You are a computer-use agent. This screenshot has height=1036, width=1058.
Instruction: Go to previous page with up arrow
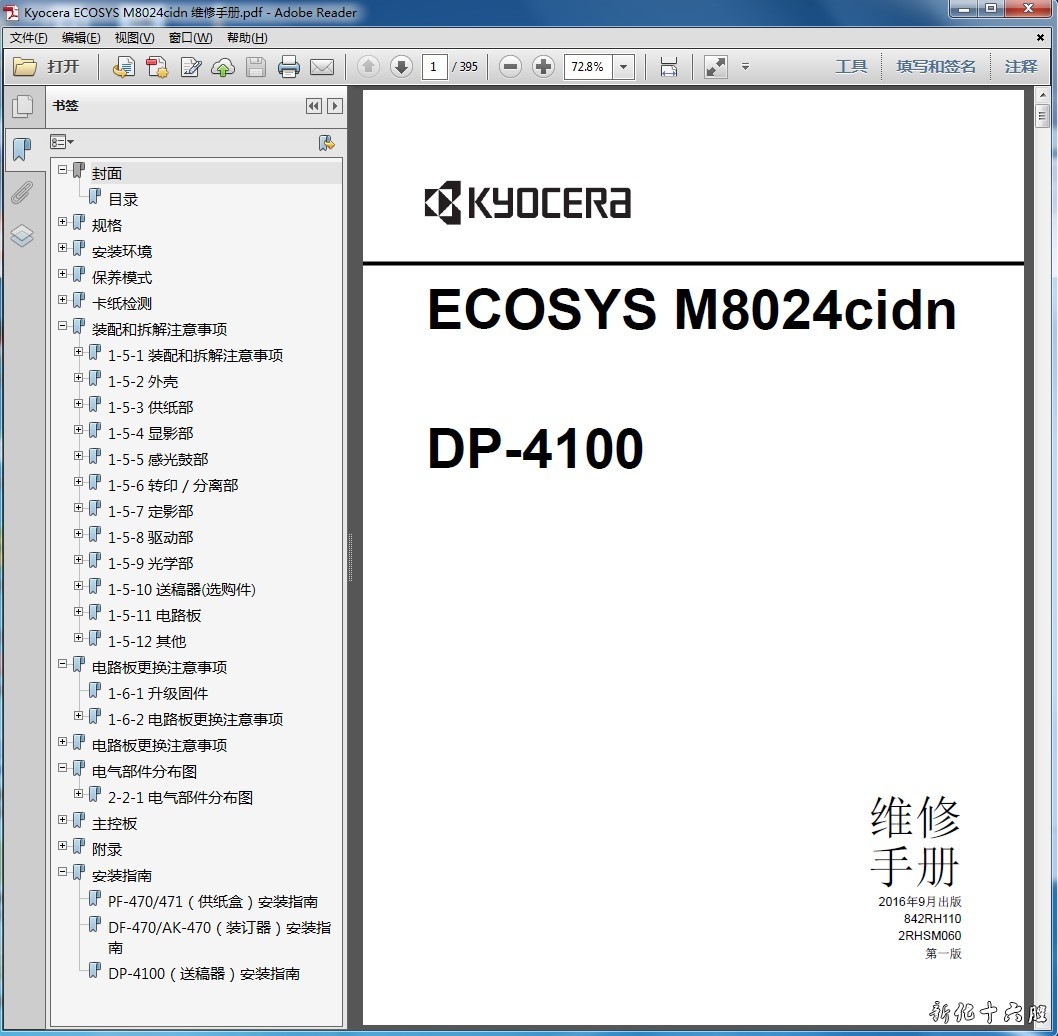click(x=368, y=67)
